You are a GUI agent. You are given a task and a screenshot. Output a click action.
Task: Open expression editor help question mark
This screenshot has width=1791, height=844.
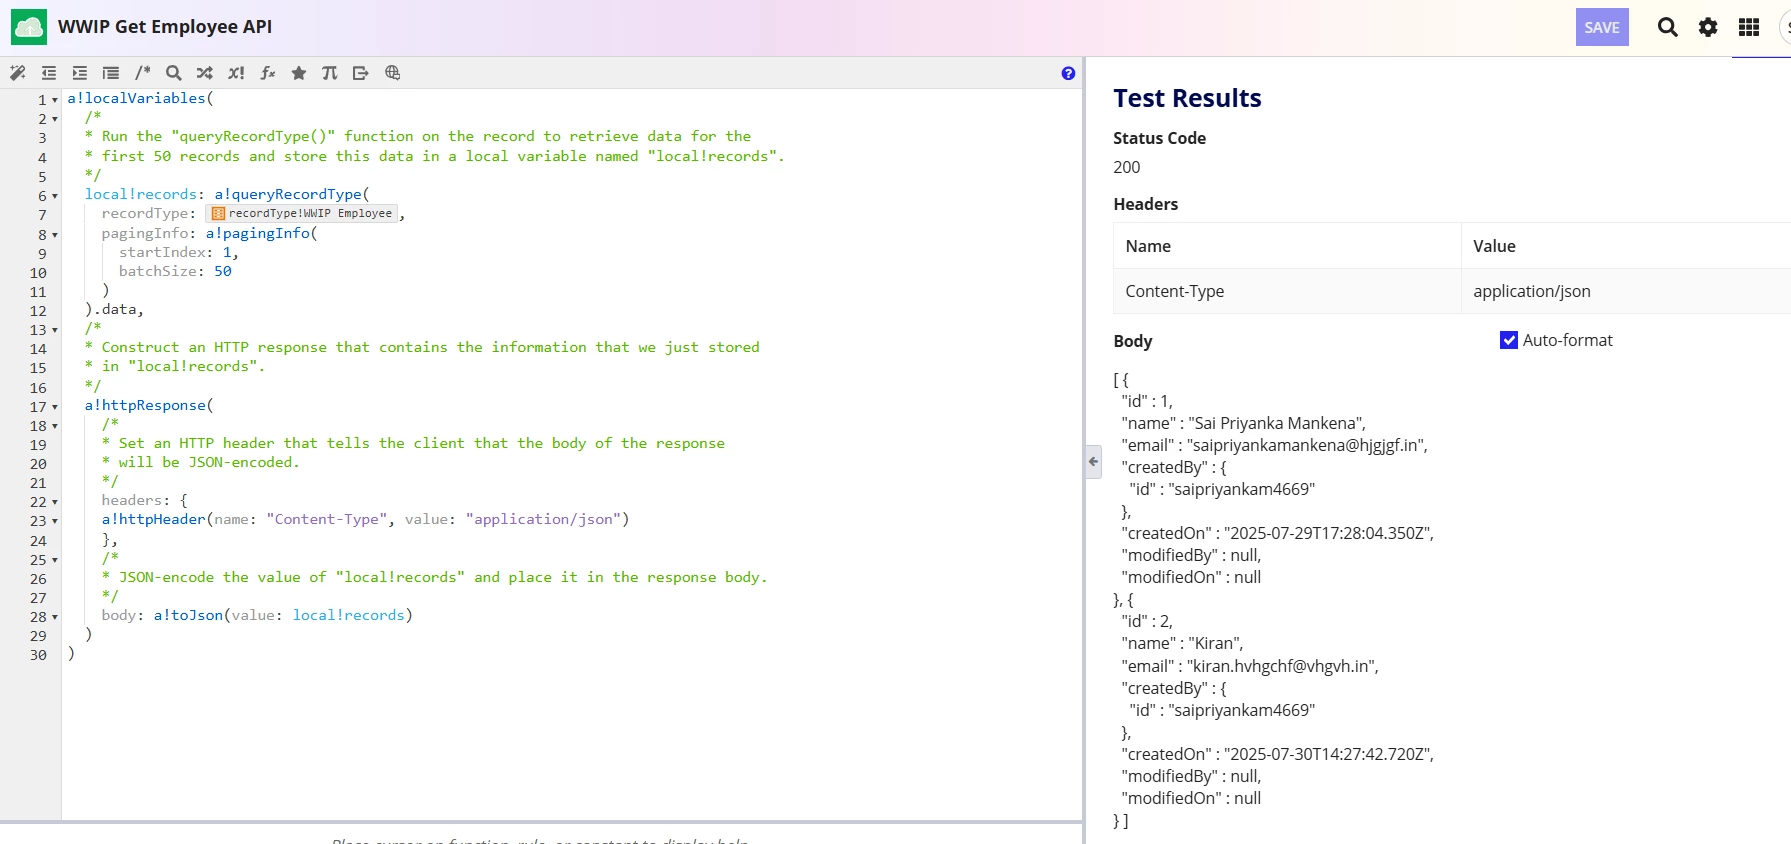tap(1068, 73)
